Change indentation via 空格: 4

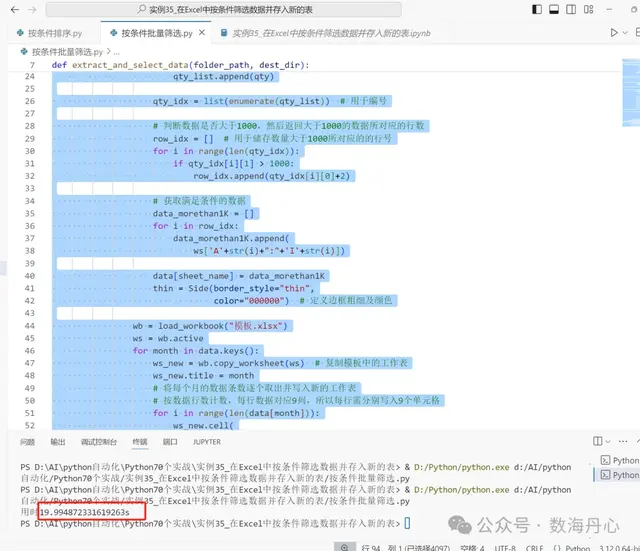pos(472,548)
